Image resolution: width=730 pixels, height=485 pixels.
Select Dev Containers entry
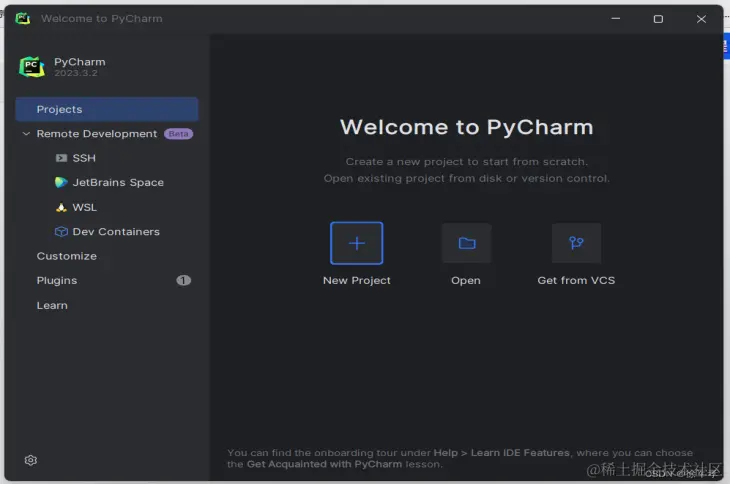tap(116, 231)
